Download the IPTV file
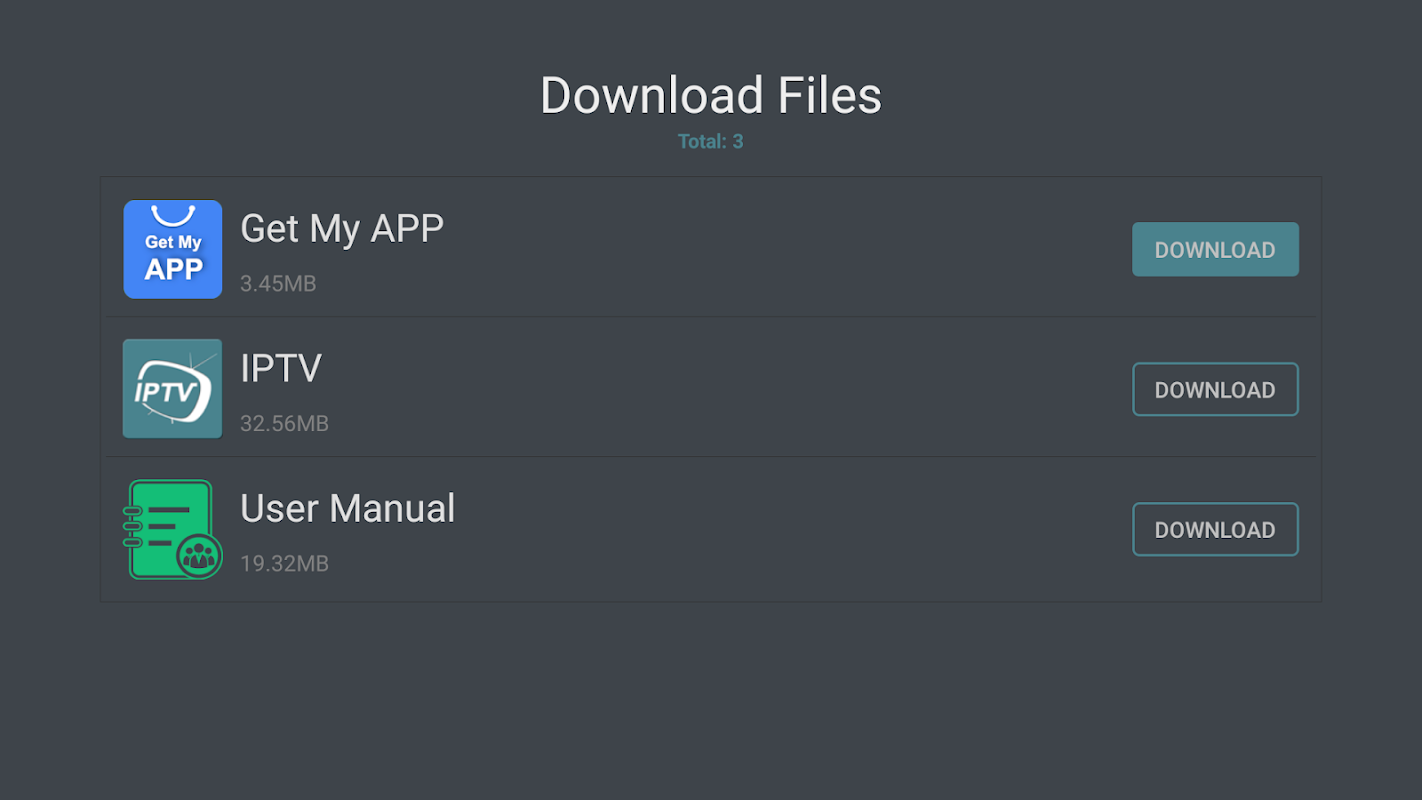The width and height of the screenshot is (1422, 800). coord(1215,389)
